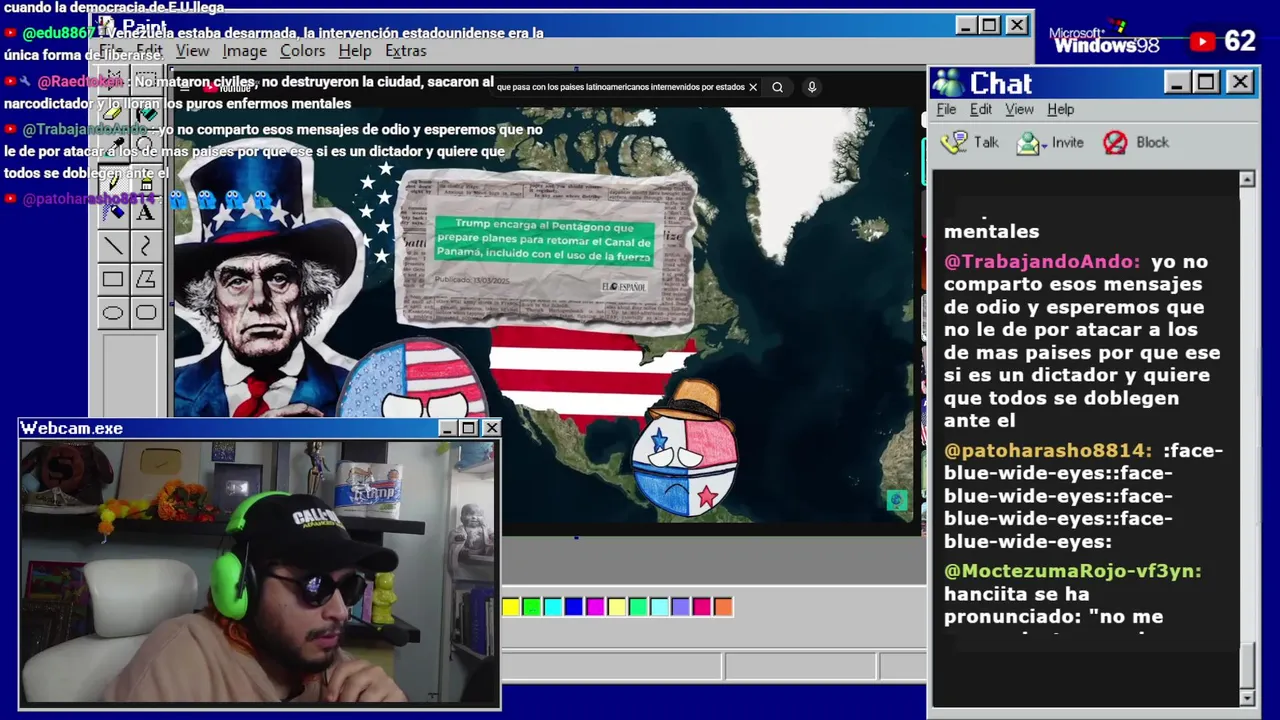Choose the Fill With Color bucket tool
Viewport: 1280px width, 720px height.
146,114
